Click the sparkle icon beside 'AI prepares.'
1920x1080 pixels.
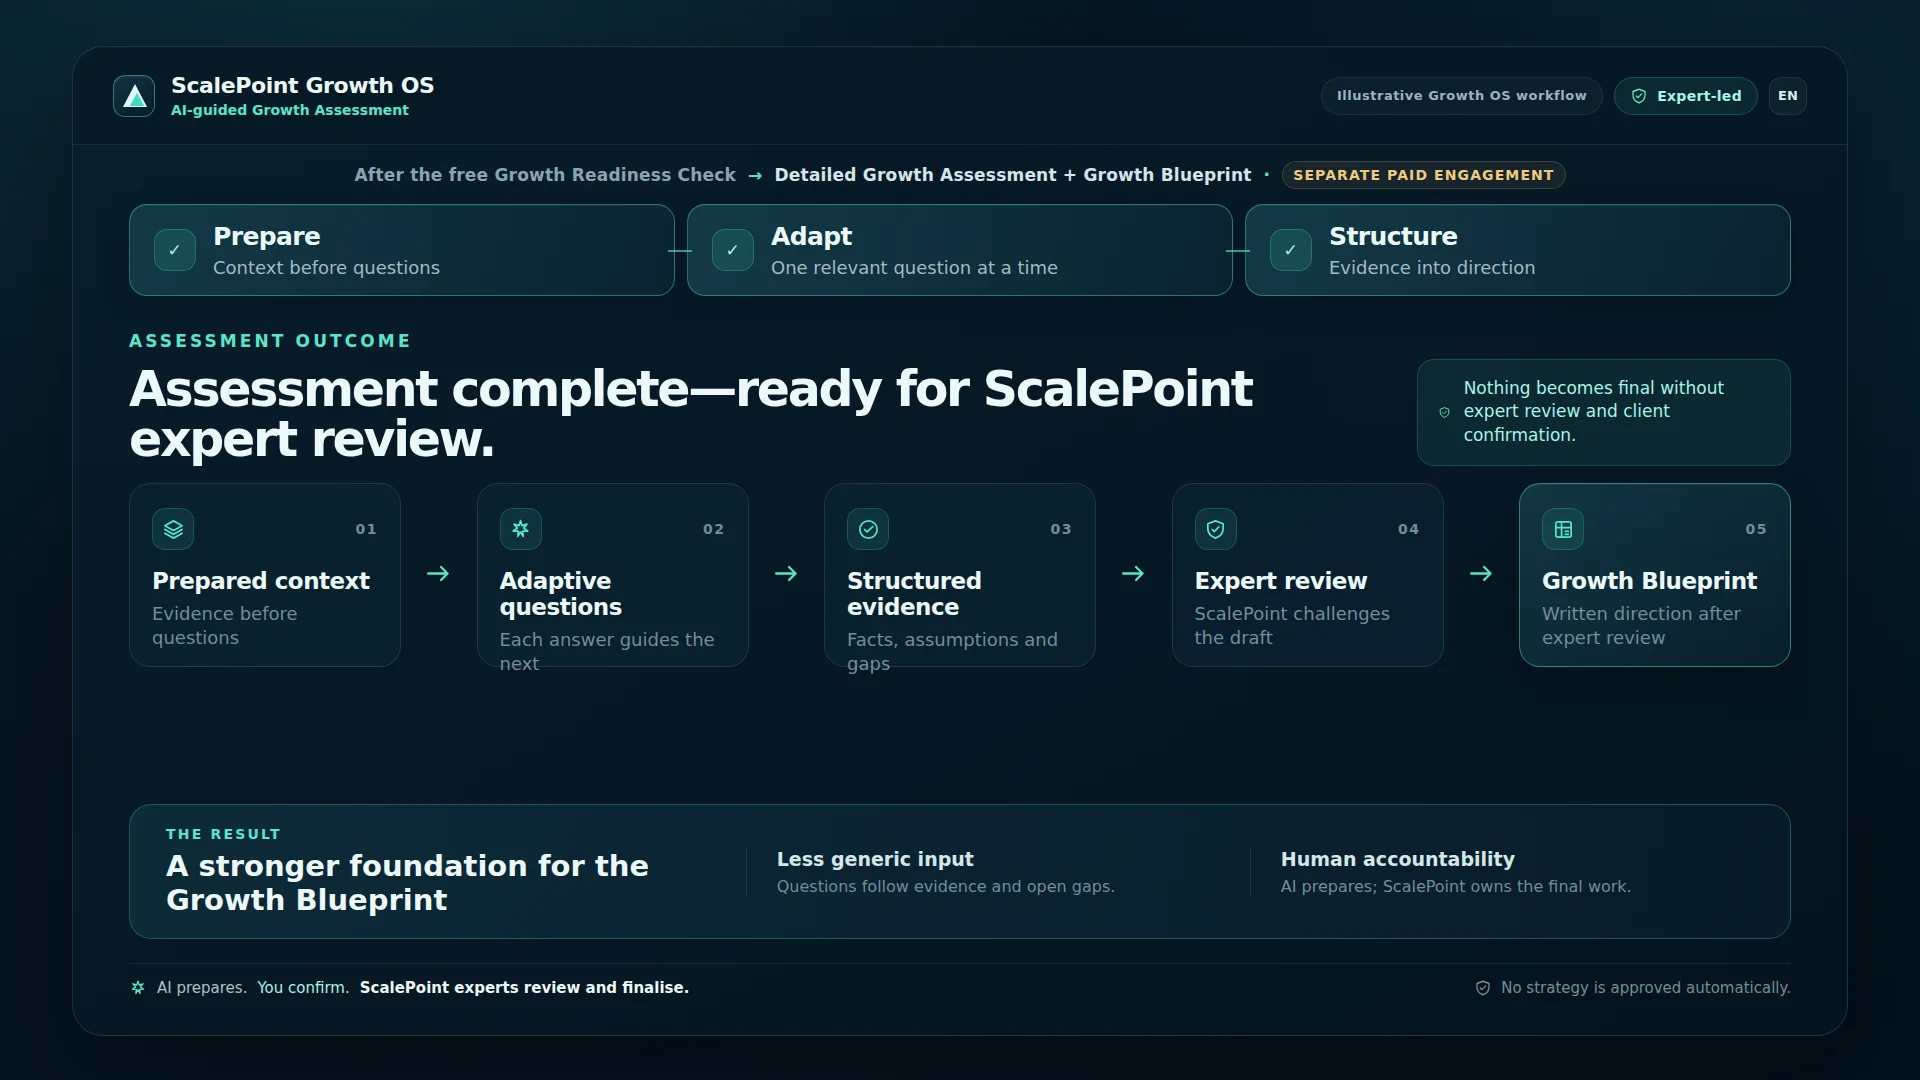tap(138, 988)
